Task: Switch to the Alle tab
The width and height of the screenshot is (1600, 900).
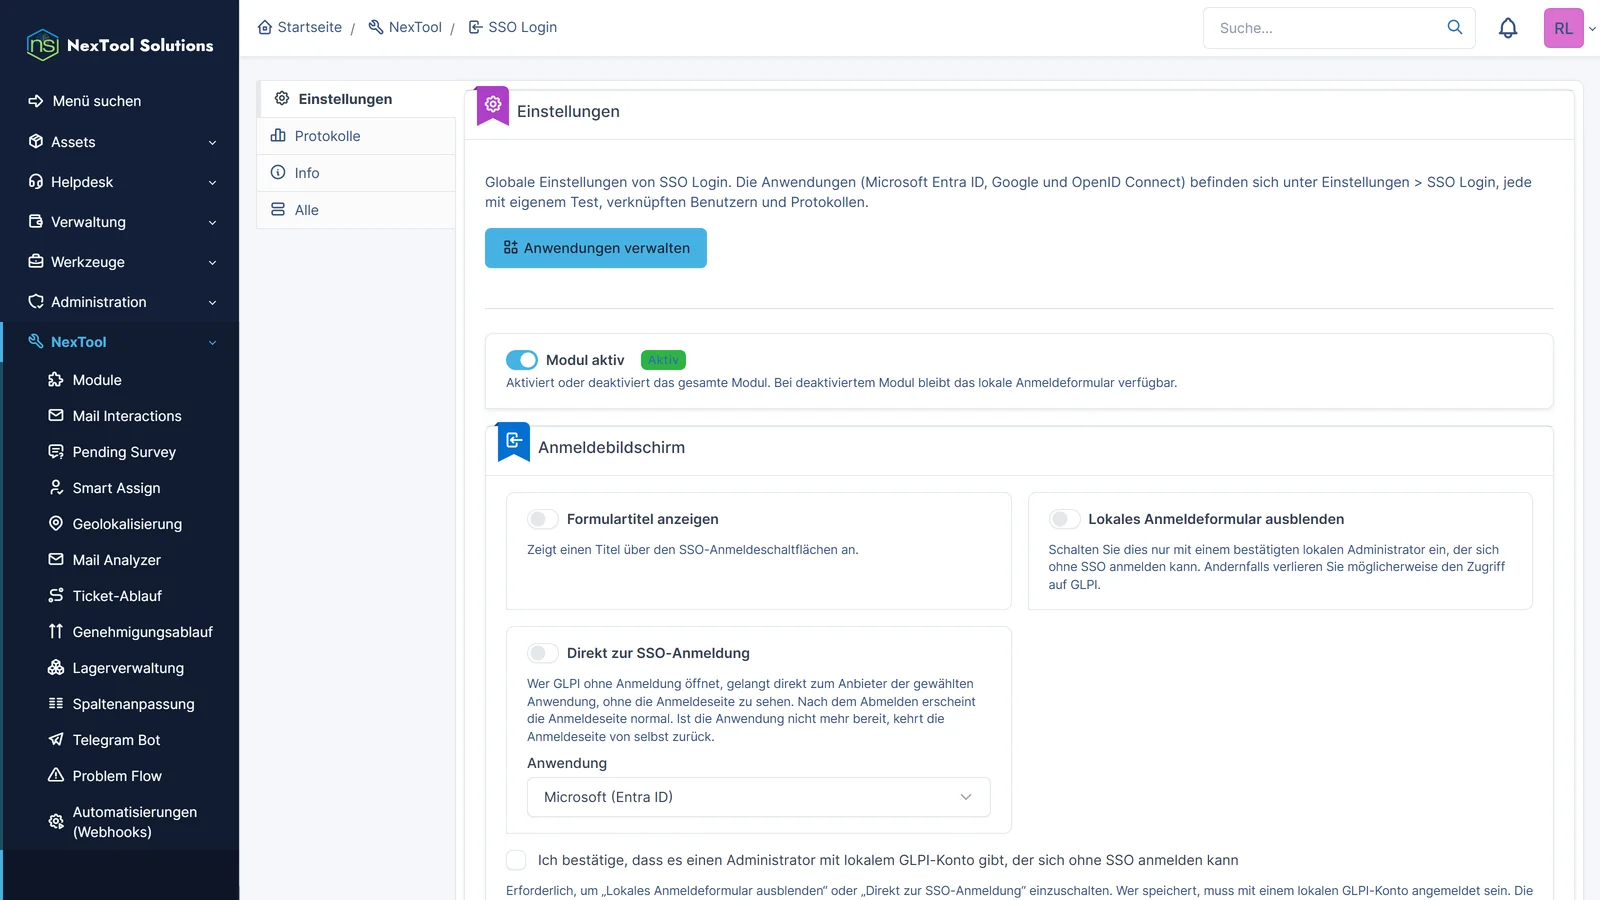Action: pyautogui.click(x=356, y=210)
